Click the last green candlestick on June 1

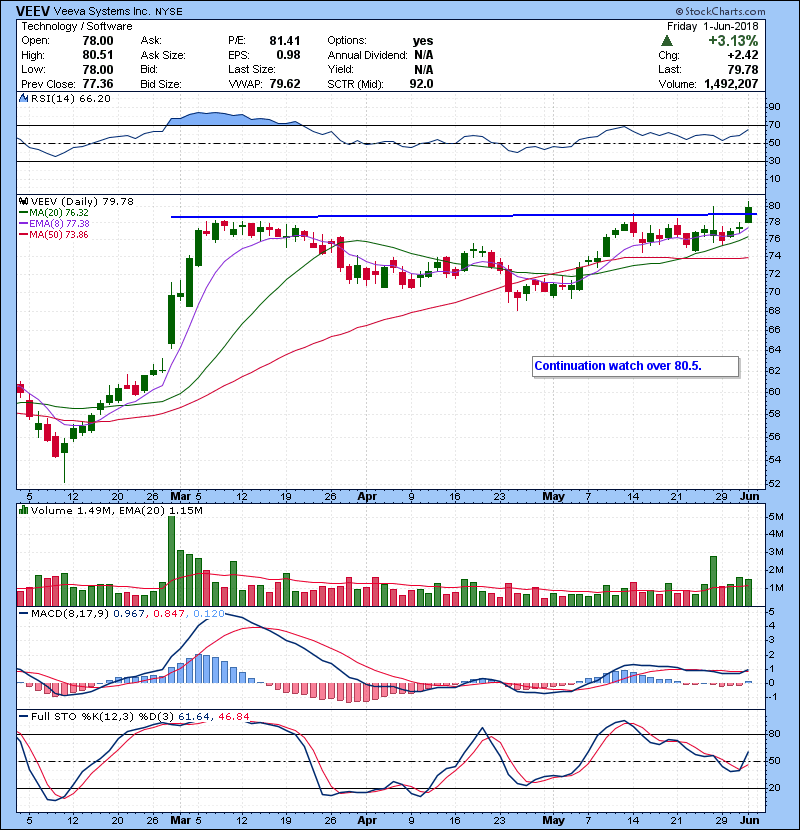point(749,212)
